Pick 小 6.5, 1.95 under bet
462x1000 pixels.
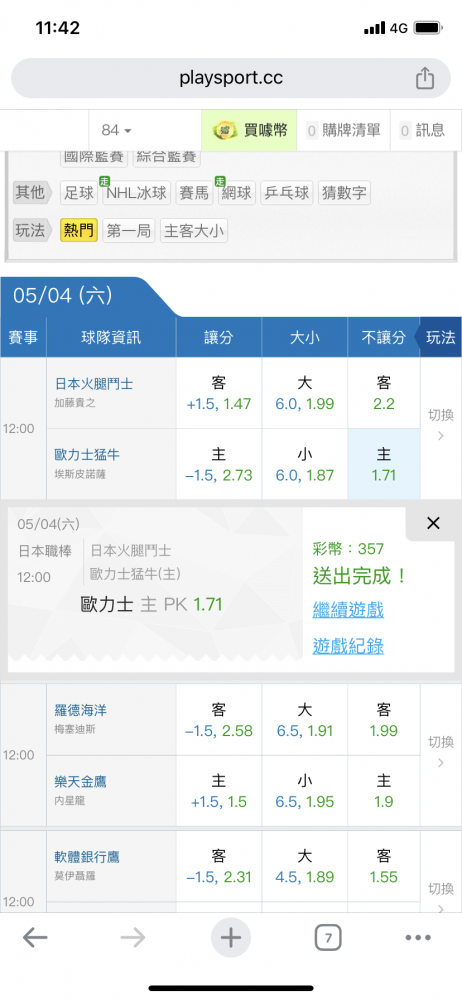[x=304, y=791]
